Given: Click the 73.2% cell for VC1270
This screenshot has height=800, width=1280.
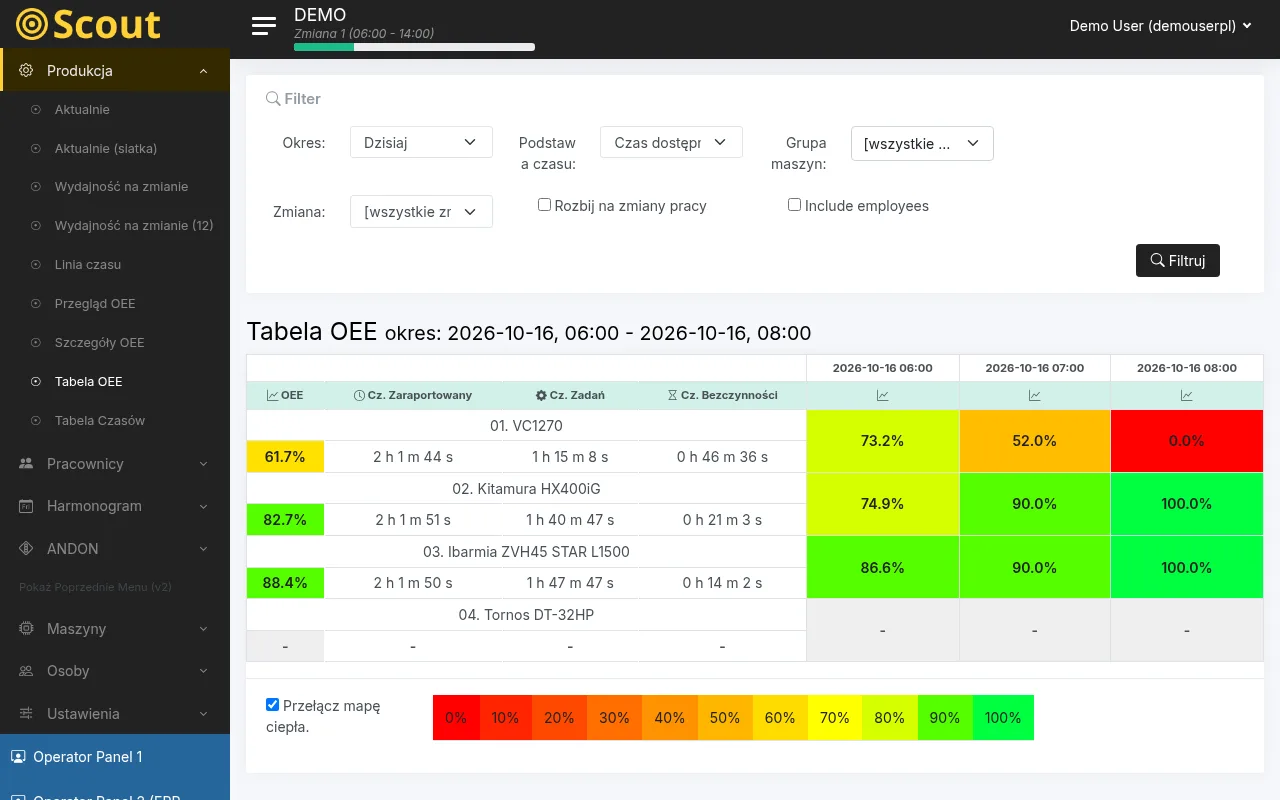Looking at the screenshot, I should click(x=883, y=441).
